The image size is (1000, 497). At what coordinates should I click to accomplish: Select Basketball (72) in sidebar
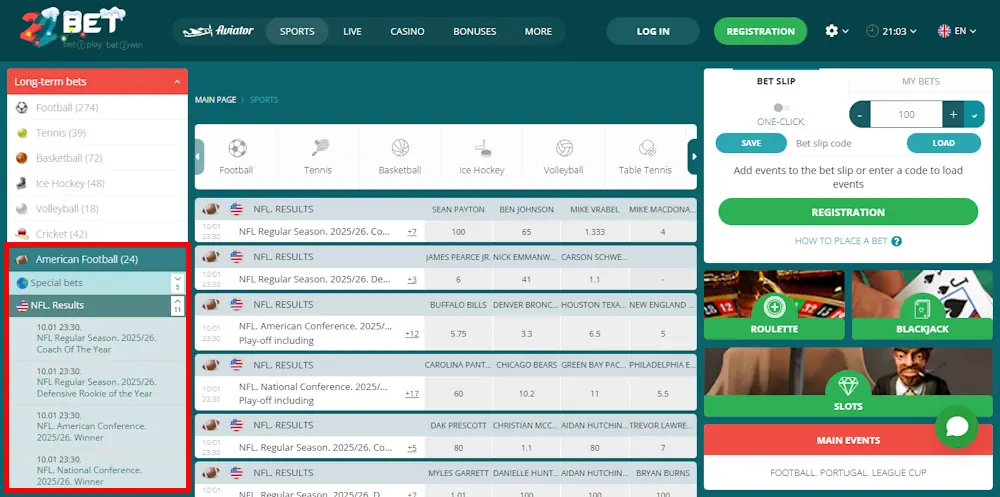[x=98, y=158]
